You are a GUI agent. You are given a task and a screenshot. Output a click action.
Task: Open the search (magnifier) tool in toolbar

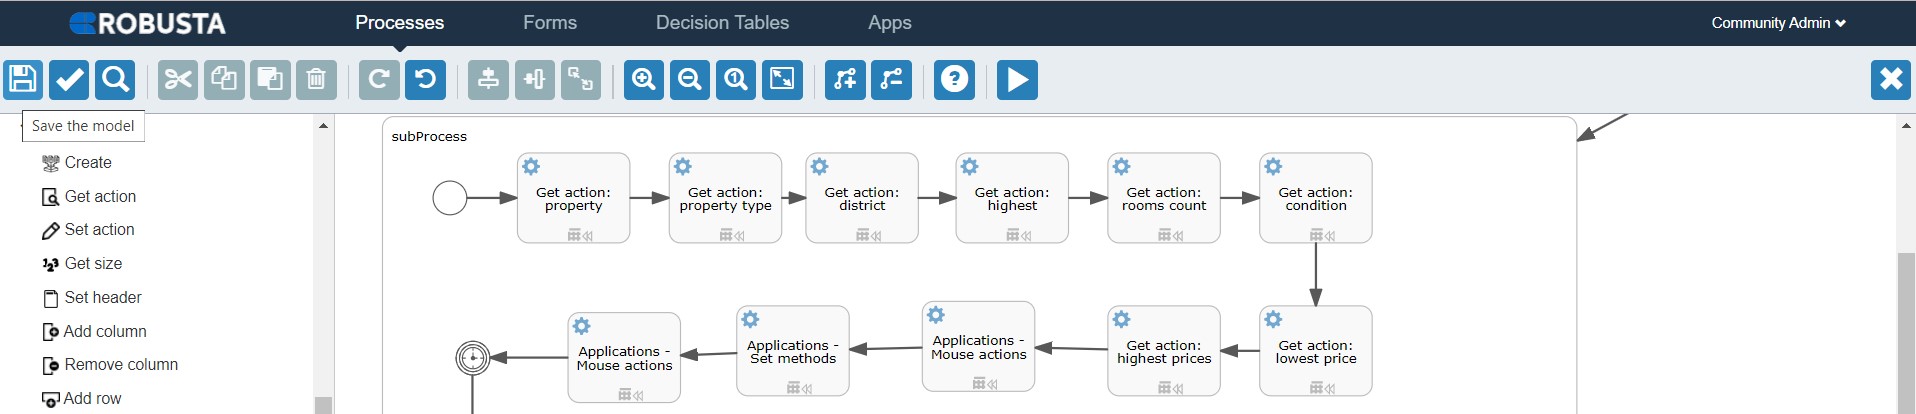click(116, 79)
